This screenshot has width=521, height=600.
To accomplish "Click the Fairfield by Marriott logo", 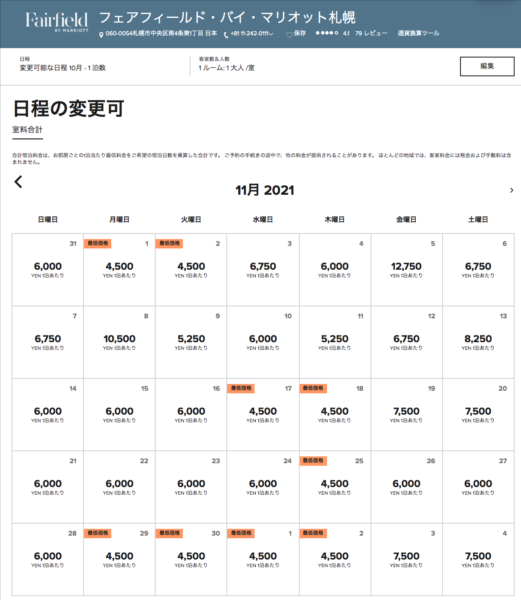I will (57, 21).
